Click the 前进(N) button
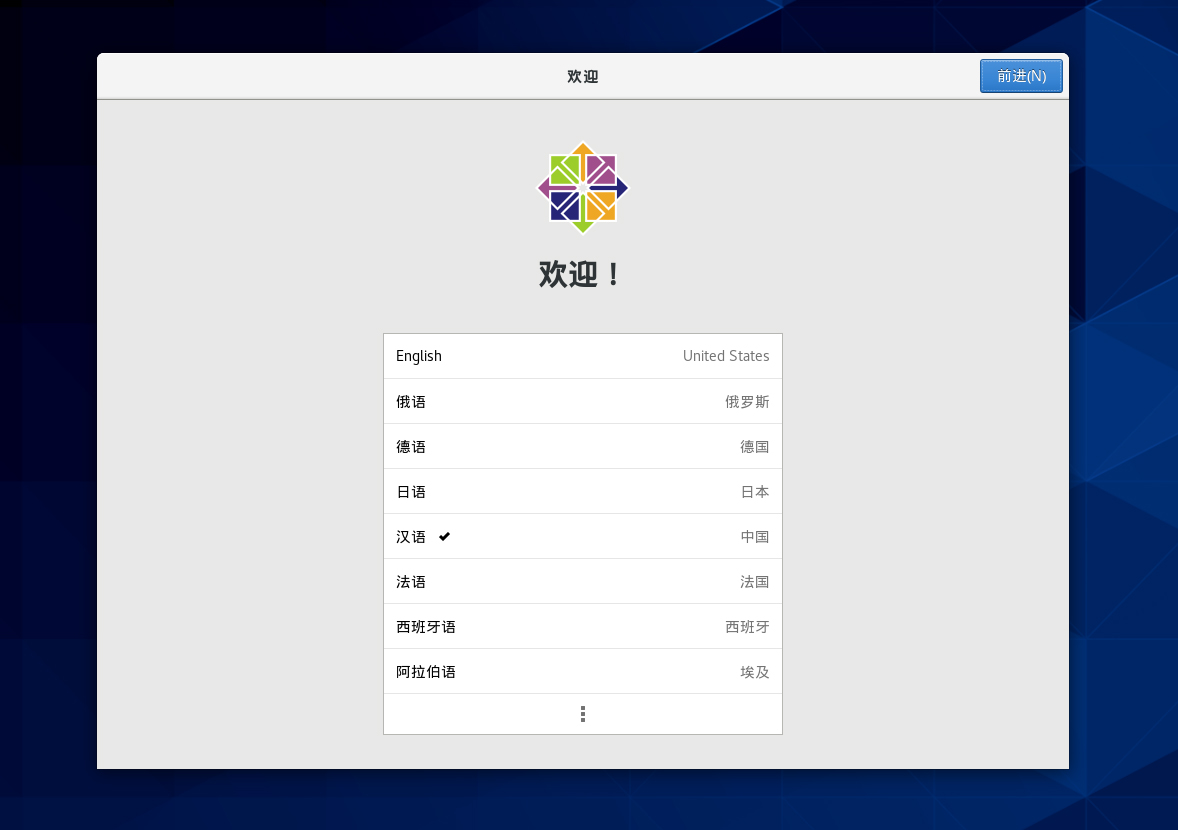This screenshot has height=830, width=1178. (x=1020, y=76)
